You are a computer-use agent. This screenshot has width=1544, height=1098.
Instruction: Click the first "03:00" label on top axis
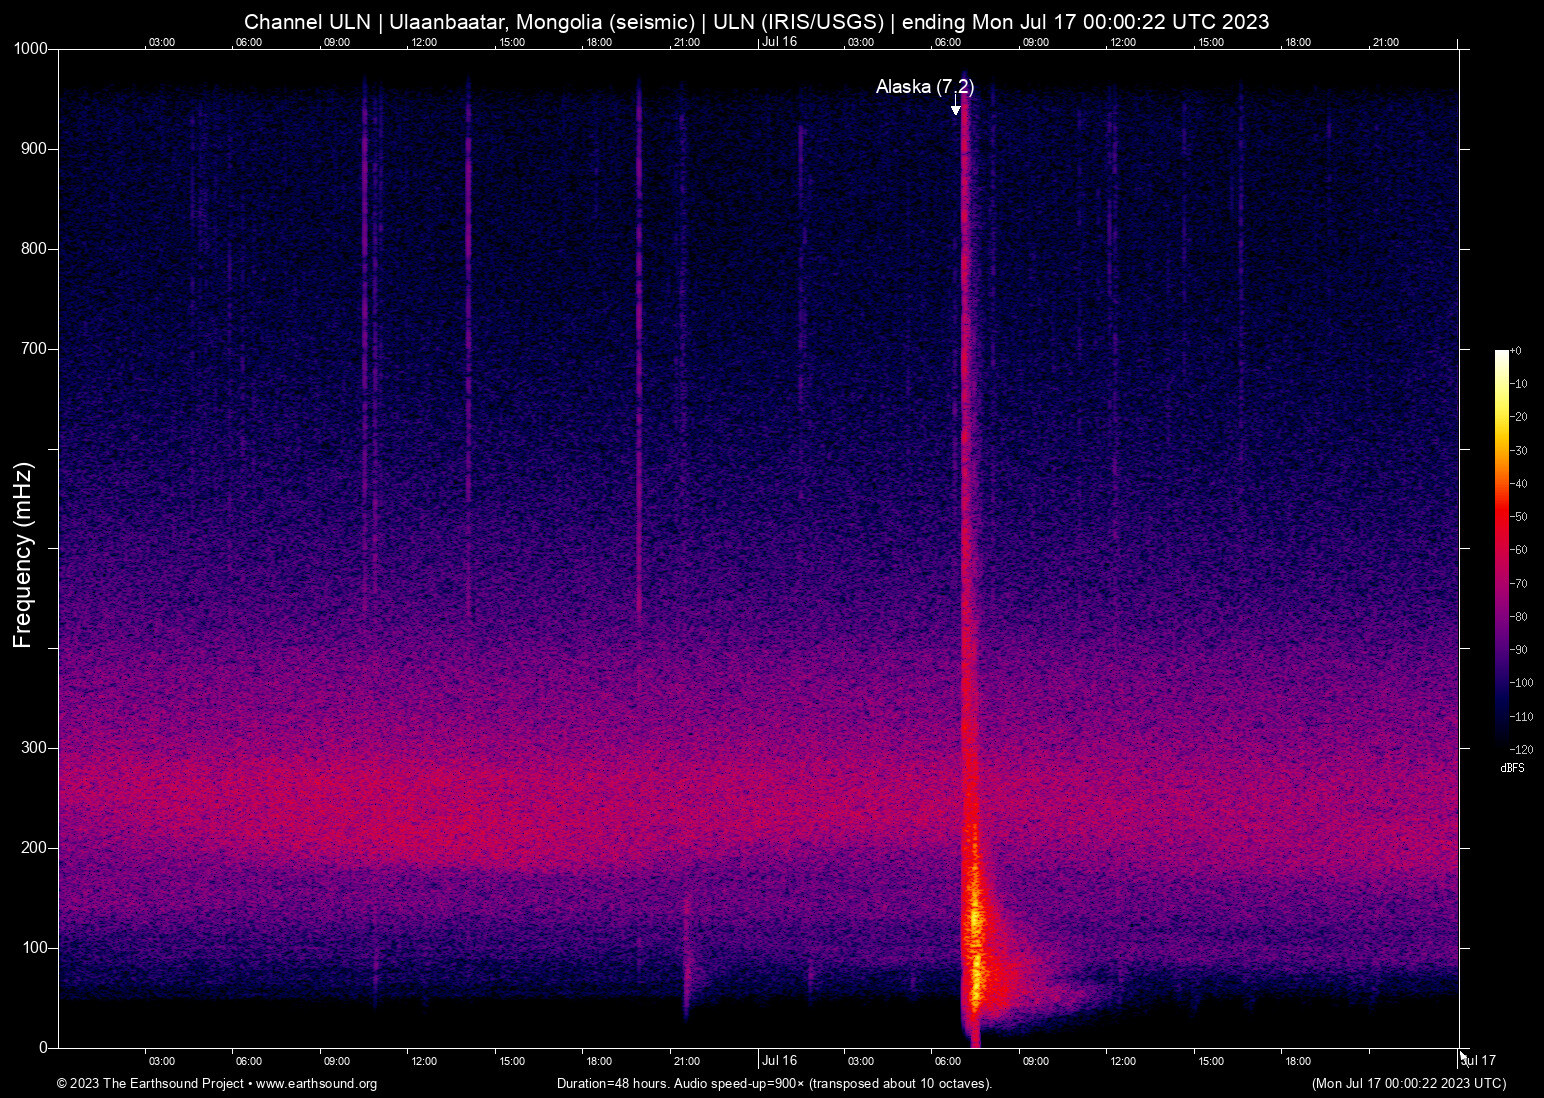click(162, 42)
